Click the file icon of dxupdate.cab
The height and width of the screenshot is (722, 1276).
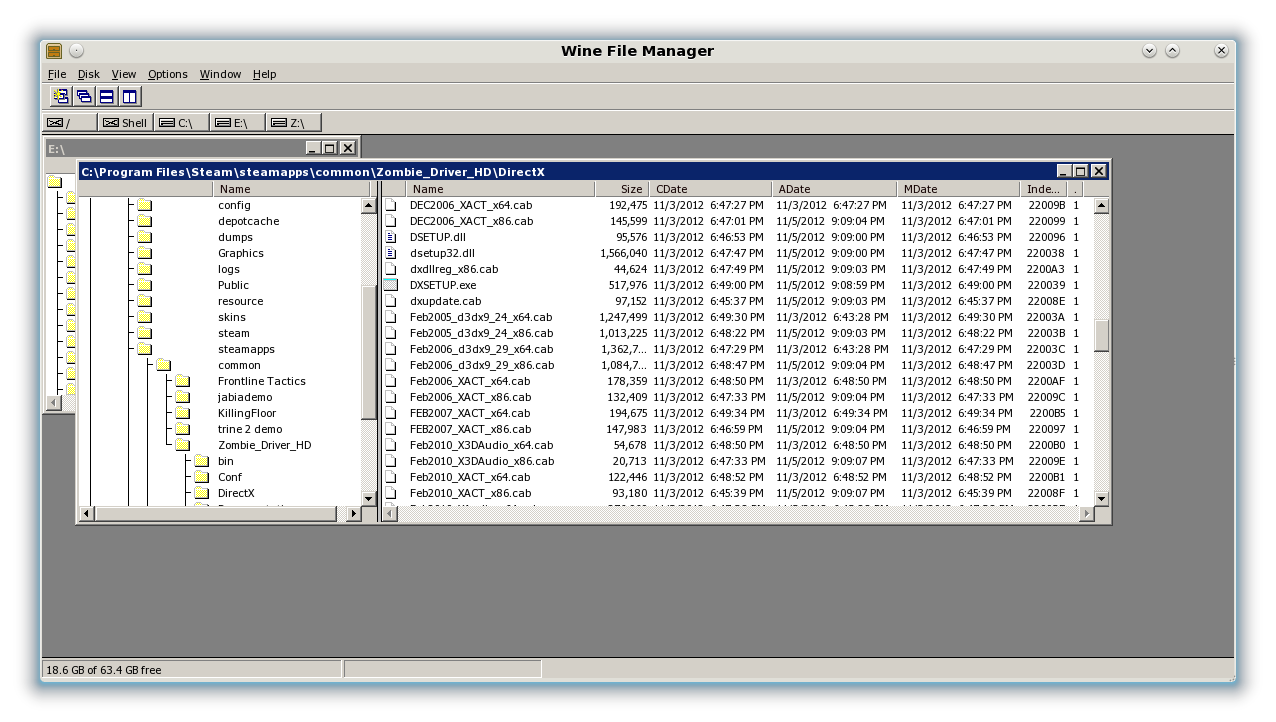(x=391, y=301)
